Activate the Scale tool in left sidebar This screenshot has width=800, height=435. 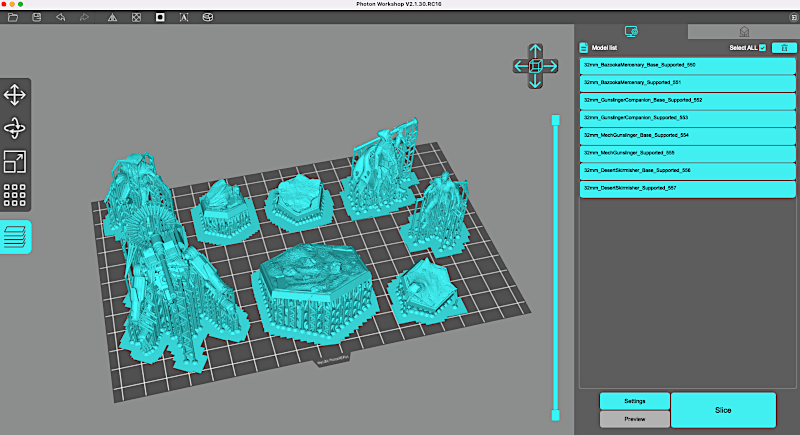pos(15,162)
